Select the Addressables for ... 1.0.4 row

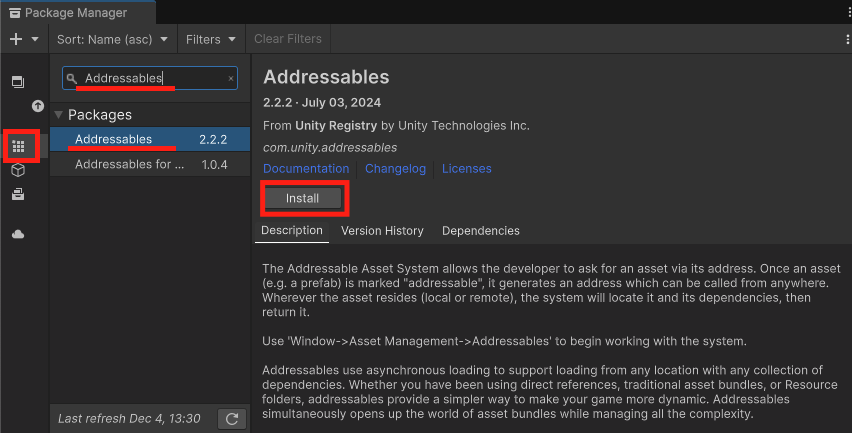tap(150, 164)
